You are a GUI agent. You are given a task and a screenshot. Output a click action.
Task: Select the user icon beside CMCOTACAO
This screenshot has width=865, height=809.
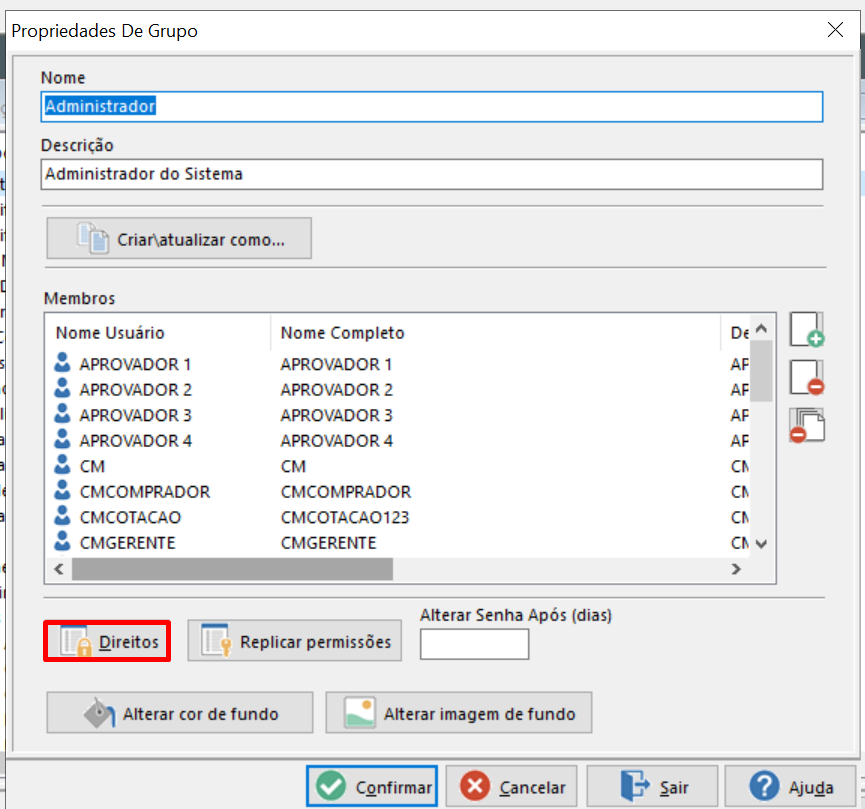62,516
